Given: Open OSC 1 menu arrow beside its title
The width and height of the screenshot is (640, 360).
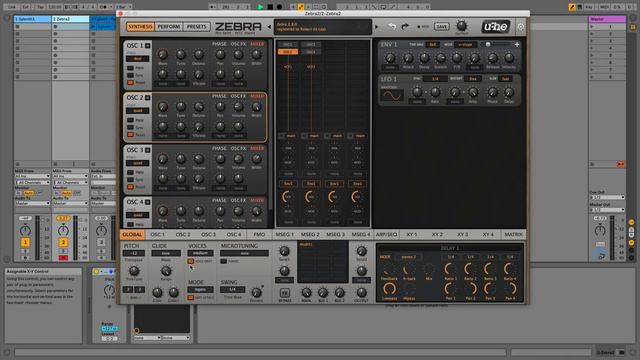Looking at the screenshot, I should point(148,46).
